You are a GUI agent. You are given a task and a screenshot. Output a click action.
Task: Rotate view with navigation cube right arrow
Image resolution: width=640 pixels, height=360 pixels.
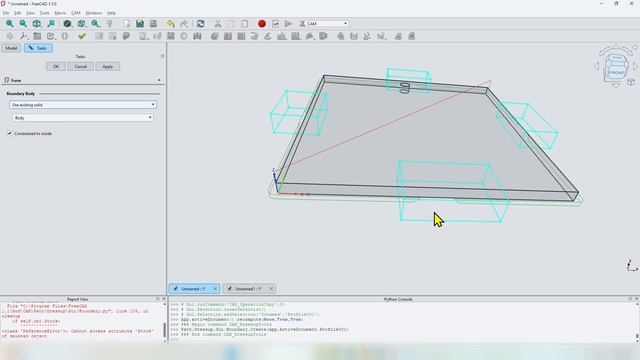pos(635,66)
